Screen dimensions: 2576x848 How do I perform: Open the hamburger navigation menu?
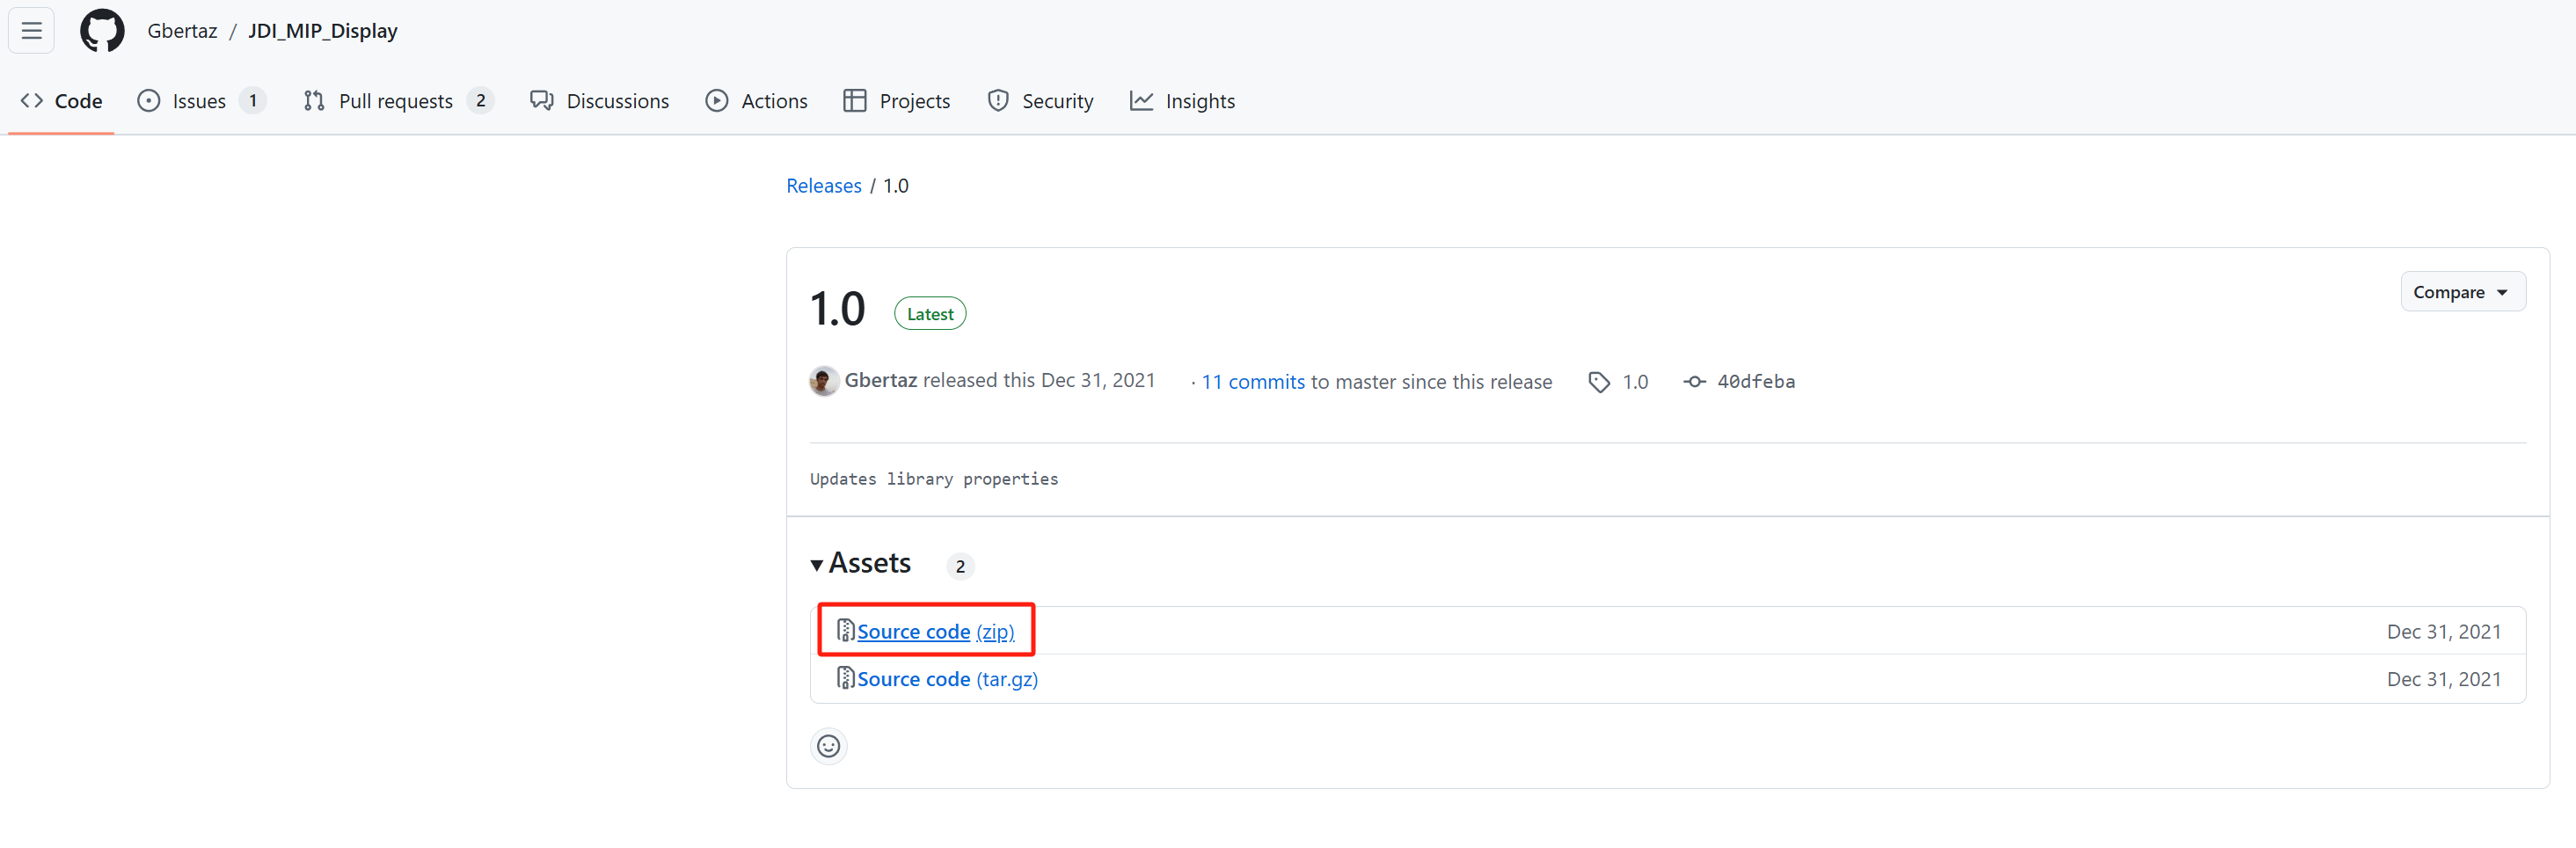(31, 31)
